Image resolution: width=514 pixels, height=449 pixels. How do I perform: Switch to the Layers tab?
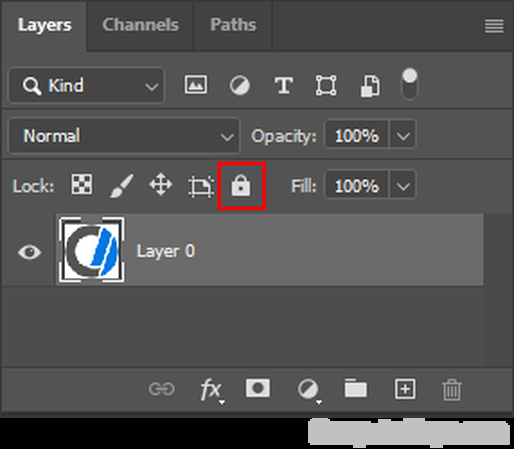[44, 25]
